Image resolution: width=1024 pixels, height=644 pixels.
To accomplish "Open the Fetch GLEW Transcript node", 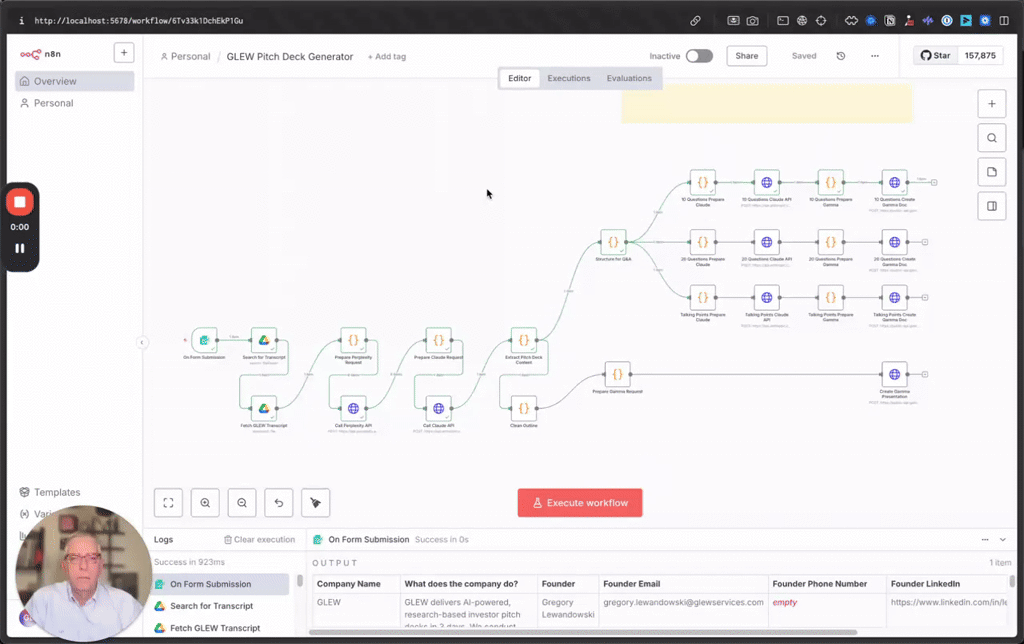I will pos(264,408).
